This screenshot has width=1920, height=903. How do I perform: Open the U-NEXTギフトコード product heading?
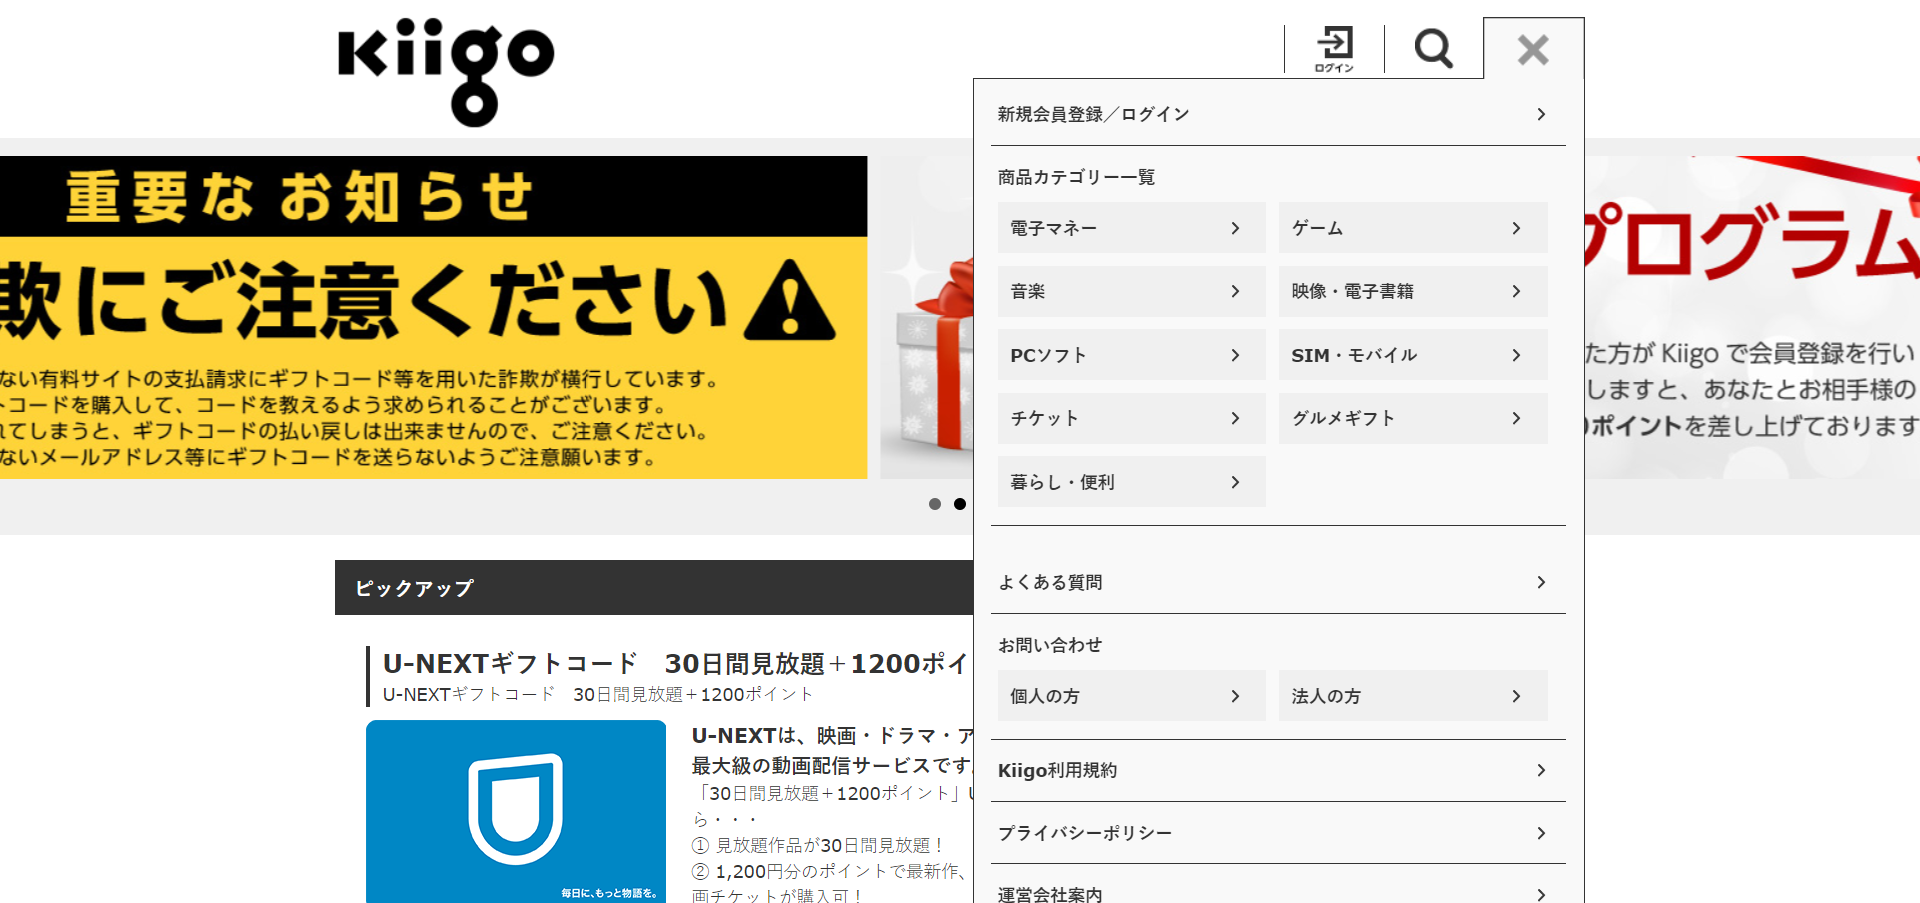click(x=676, y=663)
